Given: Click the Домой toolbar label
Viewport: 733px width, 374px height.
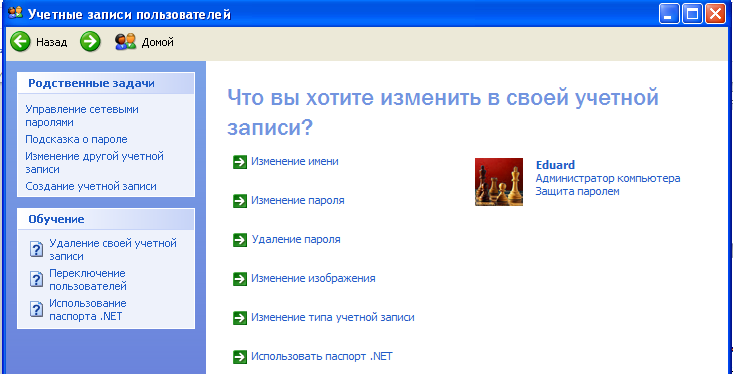Looking at the screenshot, I should coord(158,43).
